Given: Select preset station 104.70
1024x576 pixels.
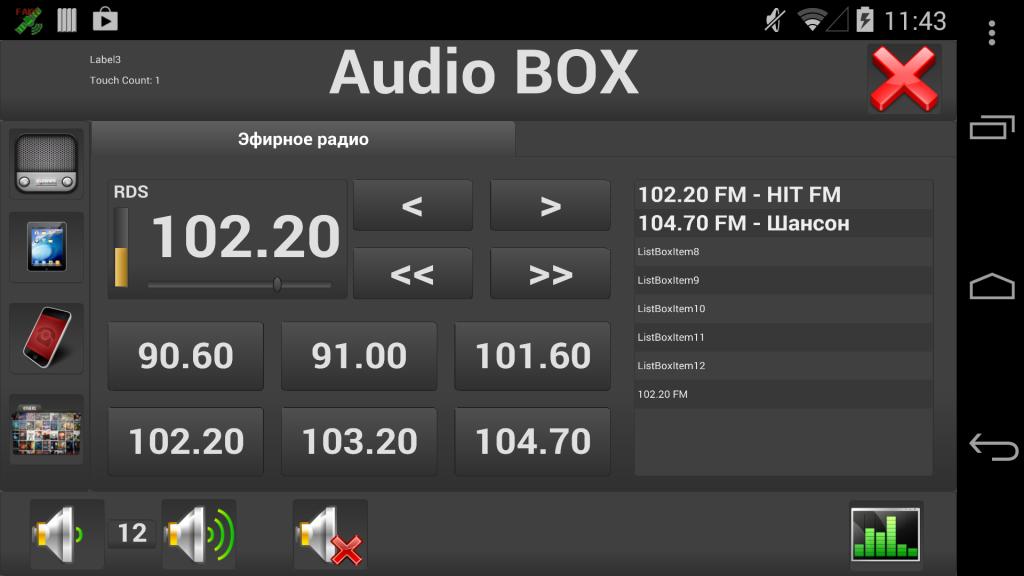Looking at the screenshot, I should tap(532, 441).
